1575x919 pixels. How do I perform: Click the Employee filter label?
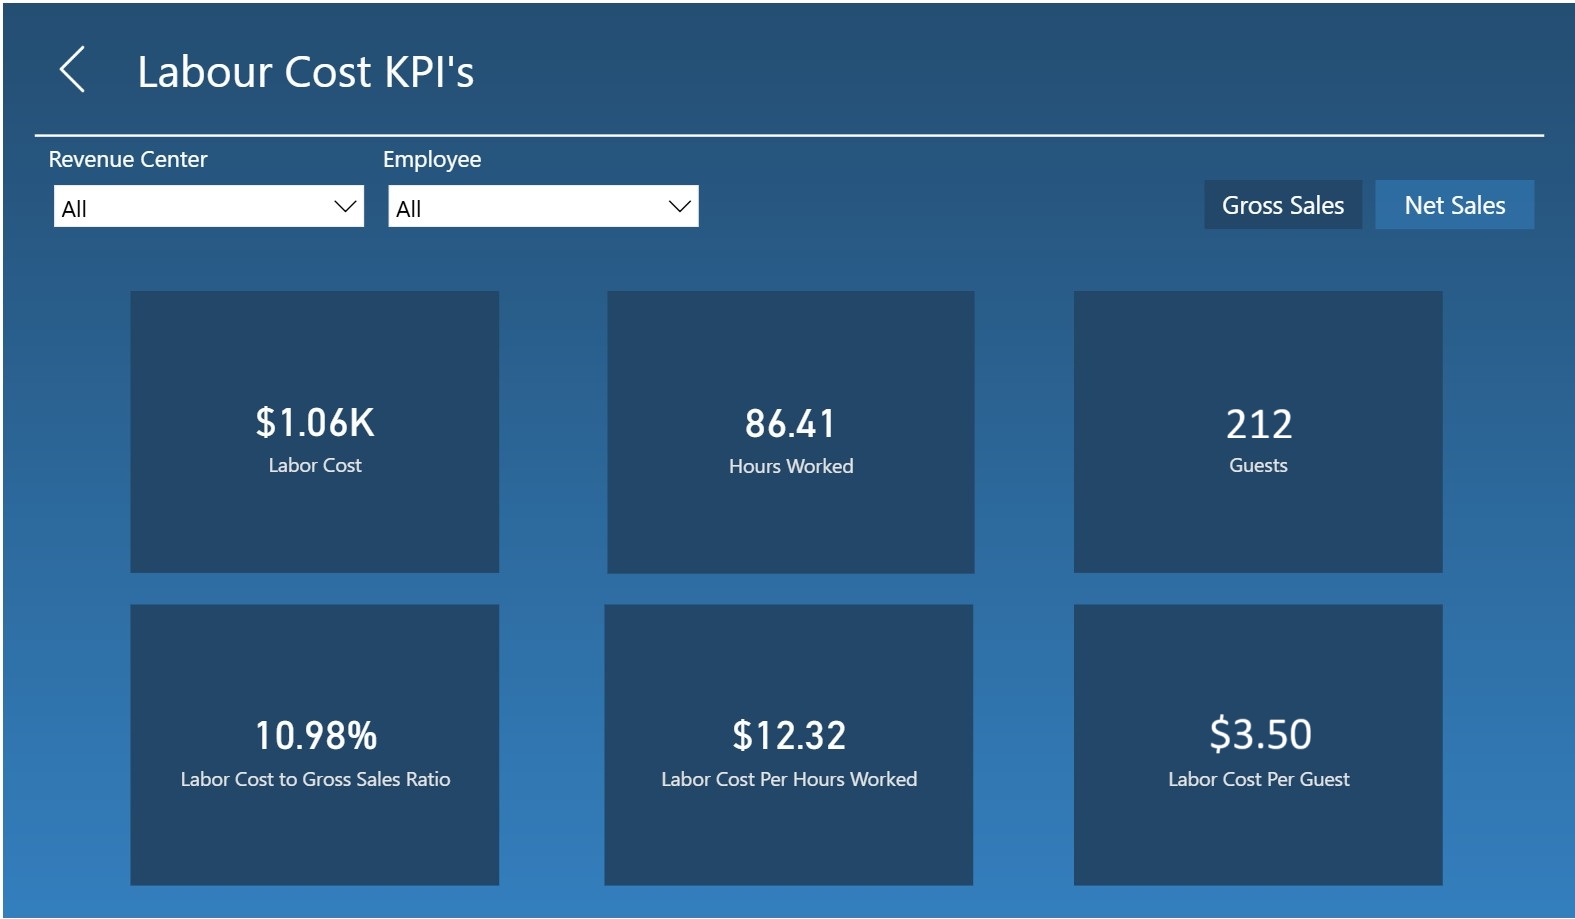click(x=431, y=160)
